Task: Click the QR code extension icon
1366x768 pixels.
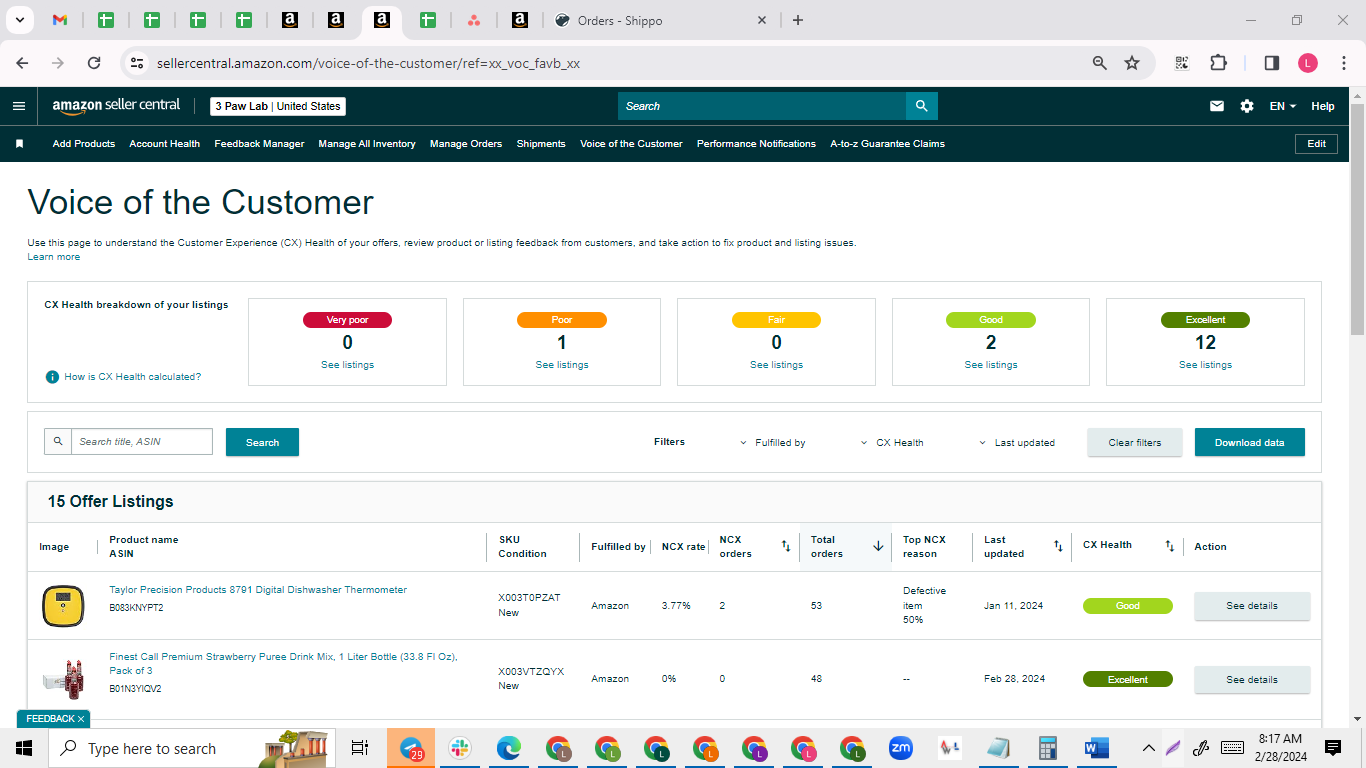Action: click(x=1182, y=63)
